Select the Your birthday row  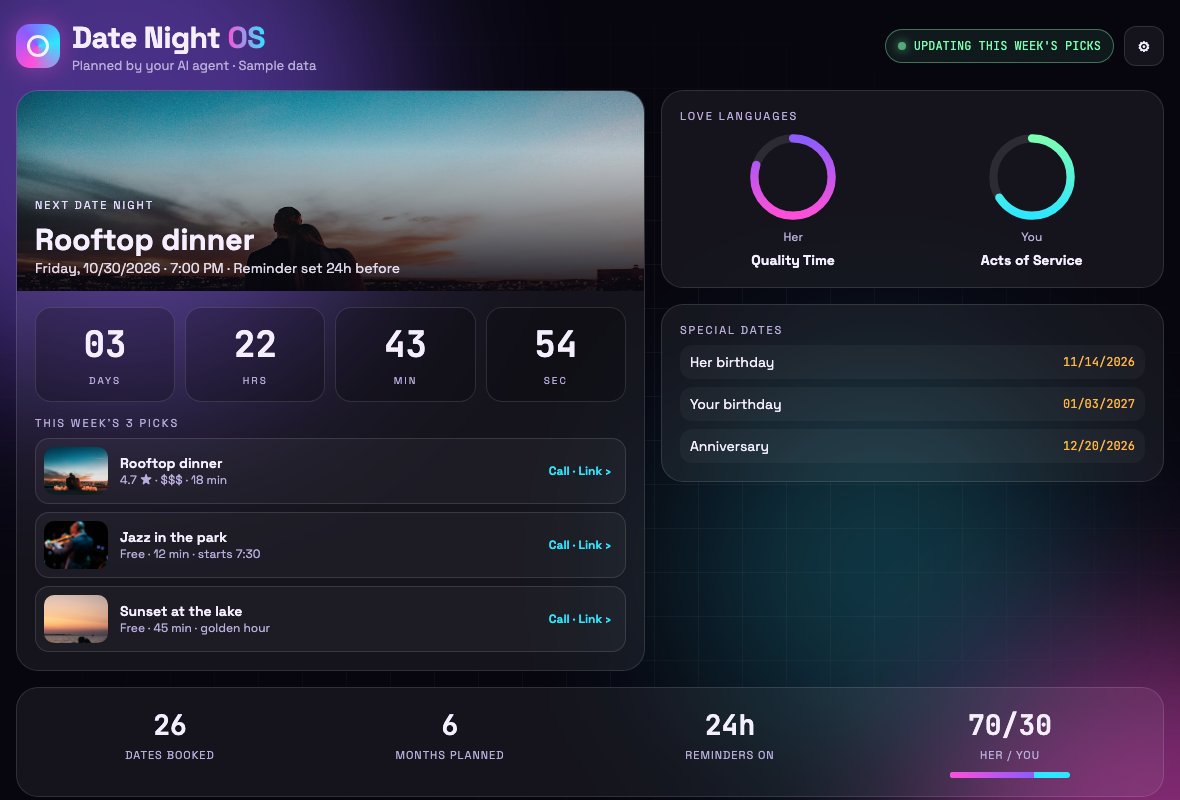pyautogui.click(x=911, y=404)
